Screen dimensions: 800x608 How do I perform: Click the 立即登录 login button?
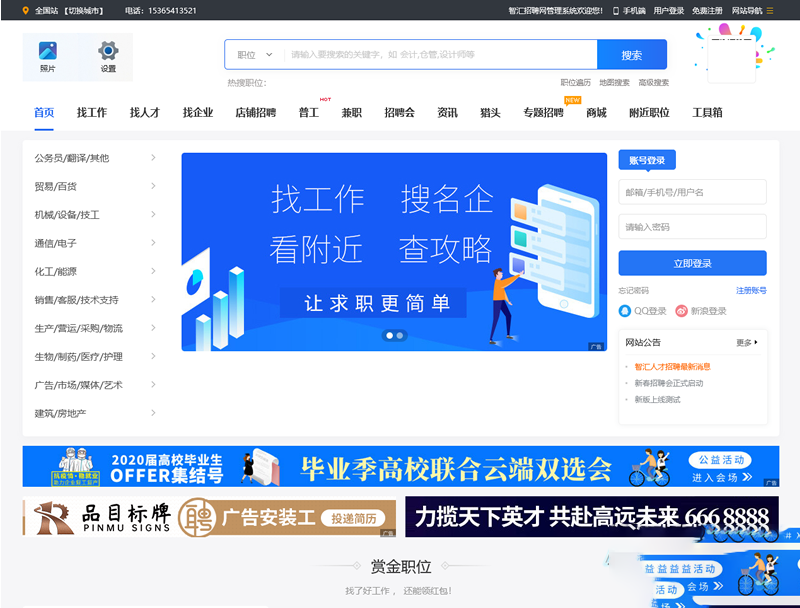click(692, 263)
